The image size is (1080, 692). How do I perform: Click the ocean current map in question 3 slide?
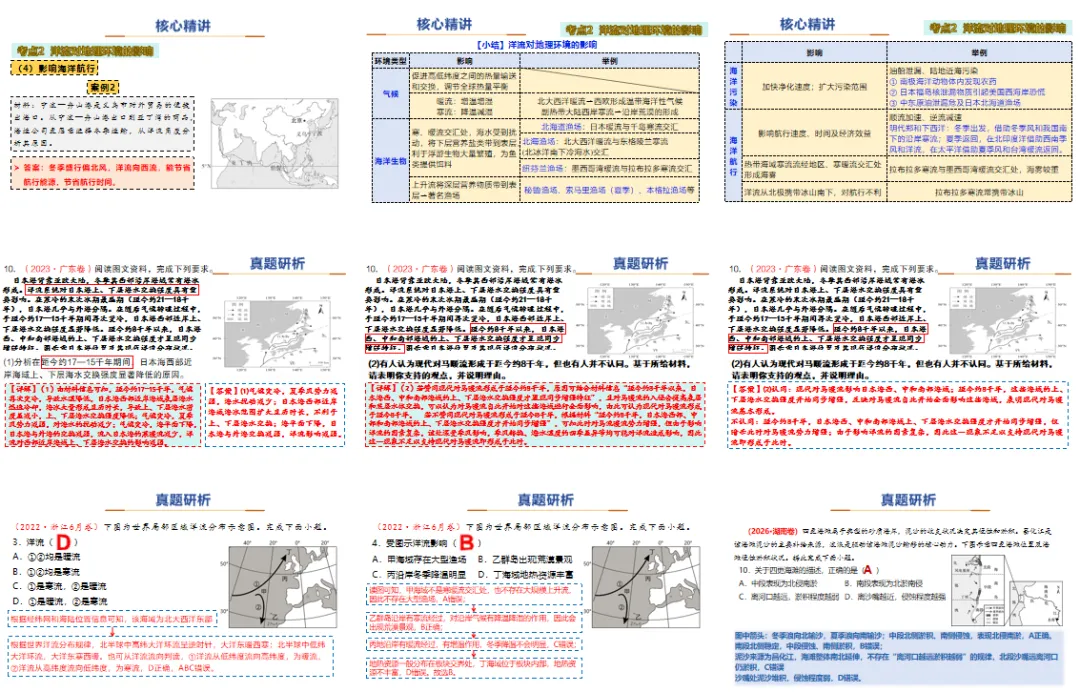[x=283, y=586]
